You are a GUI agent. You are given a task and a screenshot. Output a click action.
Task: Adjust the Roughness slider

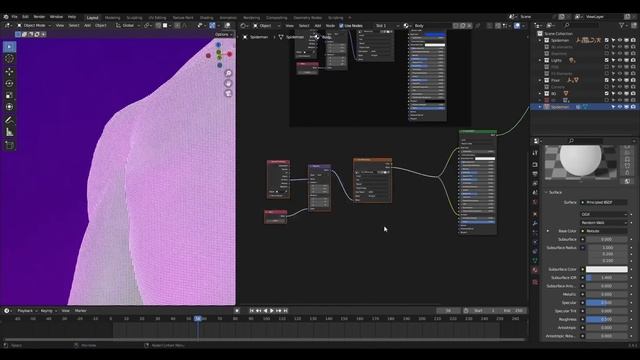(607, 319)
